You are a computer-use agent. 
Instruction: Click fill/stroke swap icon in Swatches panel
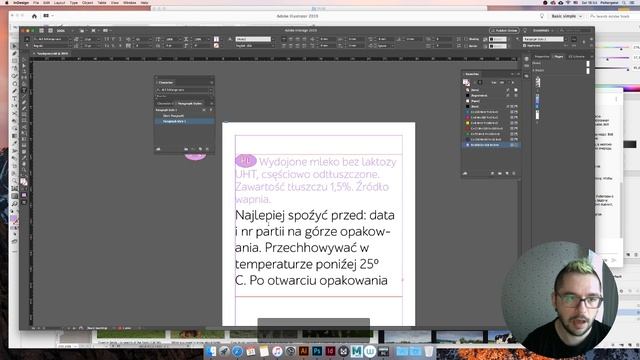click(466, 82)
